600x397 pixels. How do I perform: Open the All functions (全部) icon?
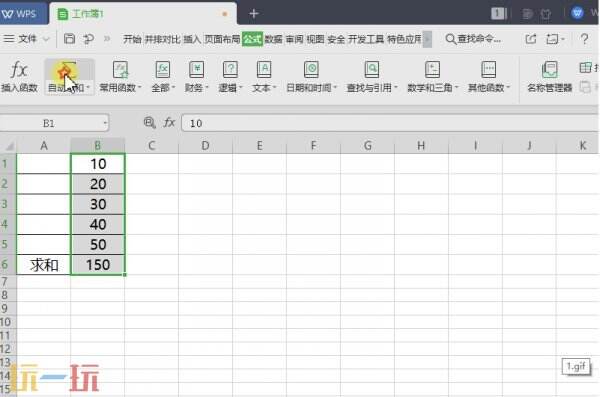pos(163,70)
